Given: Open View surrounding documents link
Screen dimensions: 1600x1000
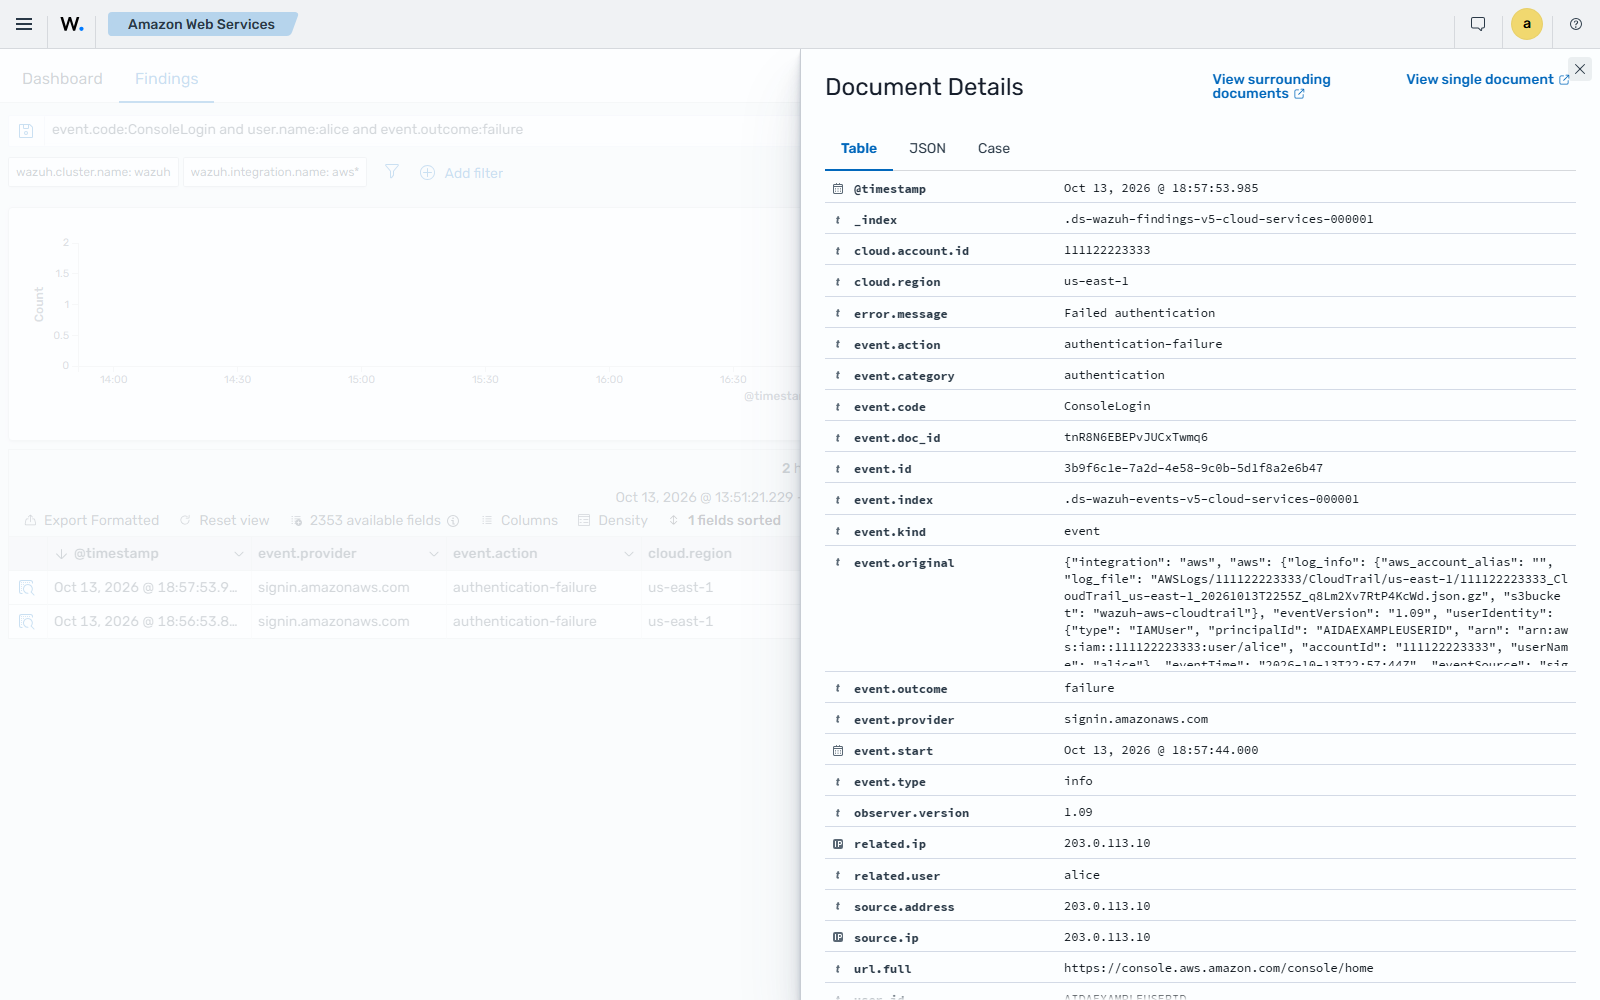Looking at the screenshot, I should coord(1271,86).
